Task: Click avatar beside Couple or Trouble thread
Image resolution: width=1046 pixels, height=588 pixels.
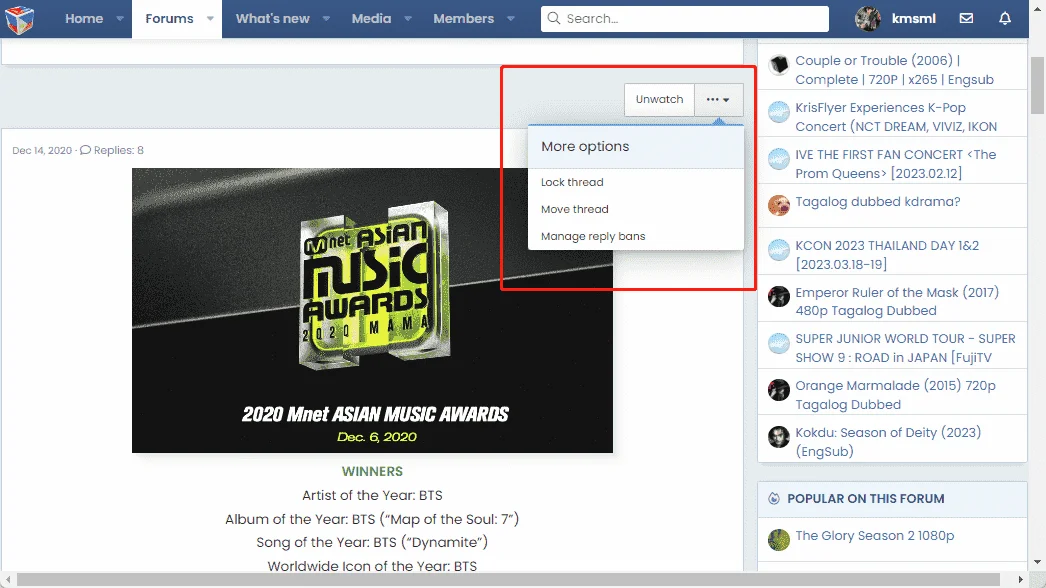Action: [x=778, y=65]
